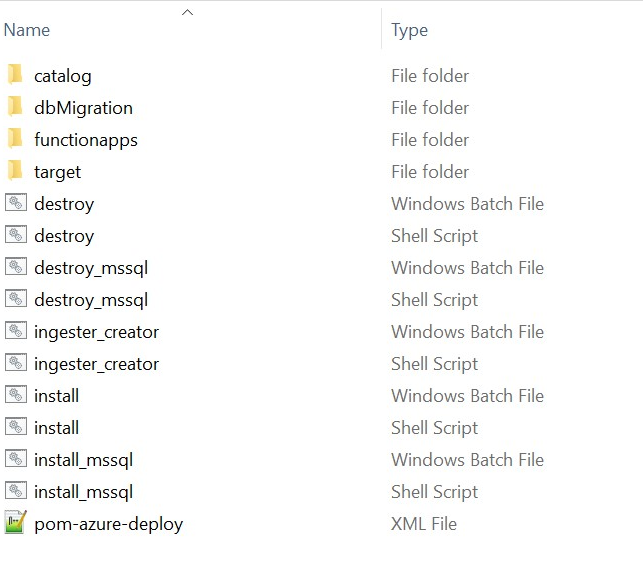
Task: Select the ingester_creator Windows Batch File icon
Action: click(15, 331)
